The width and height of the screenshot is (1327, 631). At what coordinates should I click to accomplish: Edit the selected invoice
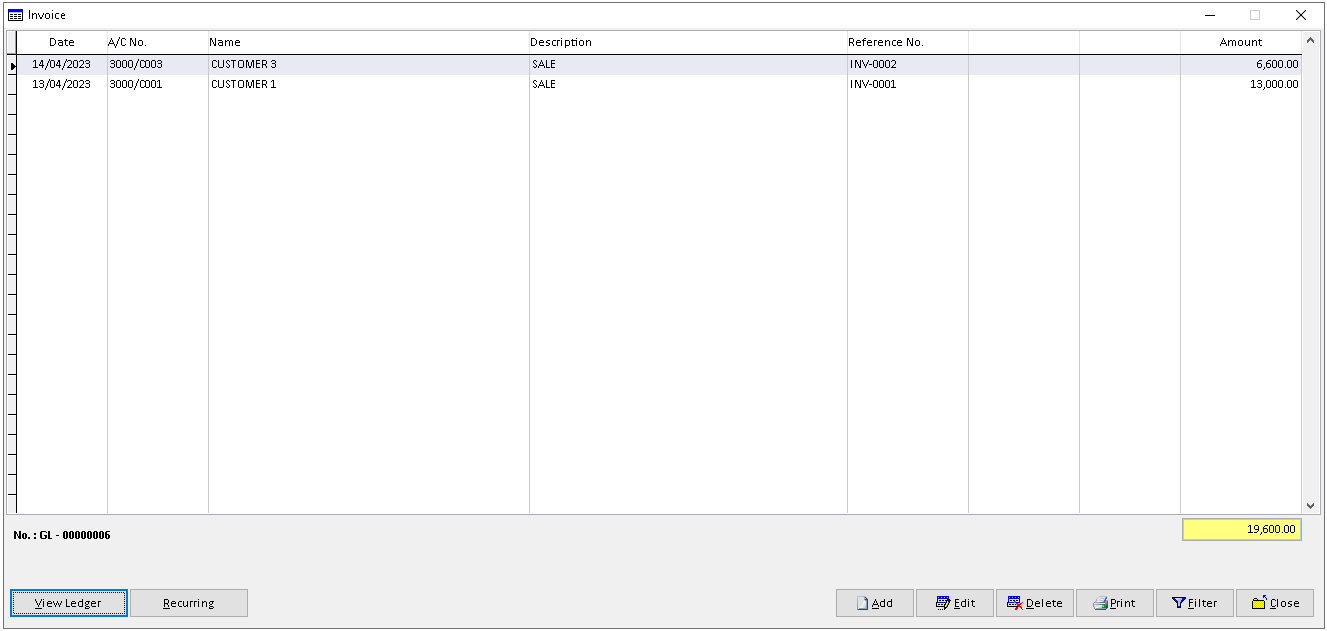tap(955, 603)
